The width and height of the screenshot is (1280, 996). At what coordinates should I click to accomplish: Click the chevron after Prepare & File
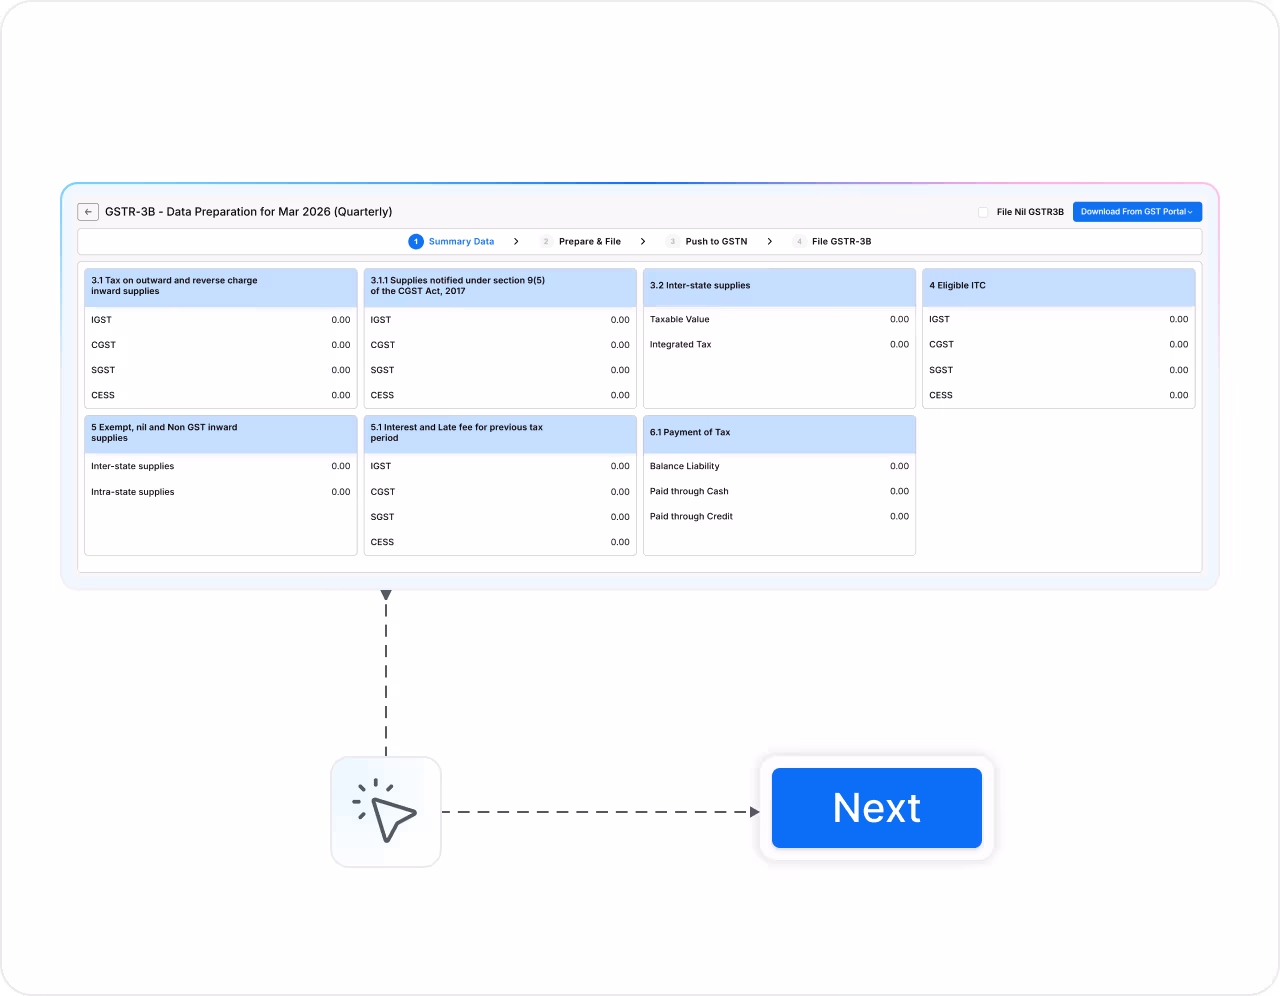[x=643, y=242]
